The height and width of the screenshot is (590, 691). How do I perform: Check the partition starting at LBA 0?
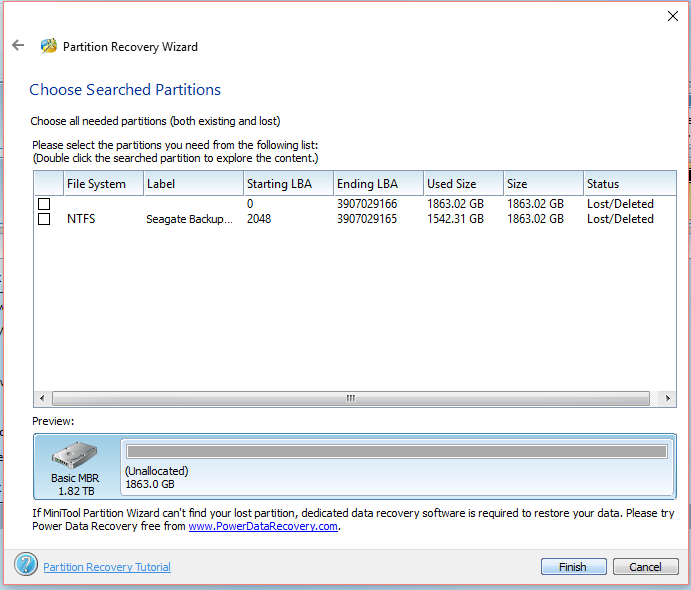[x=44, y=204]
